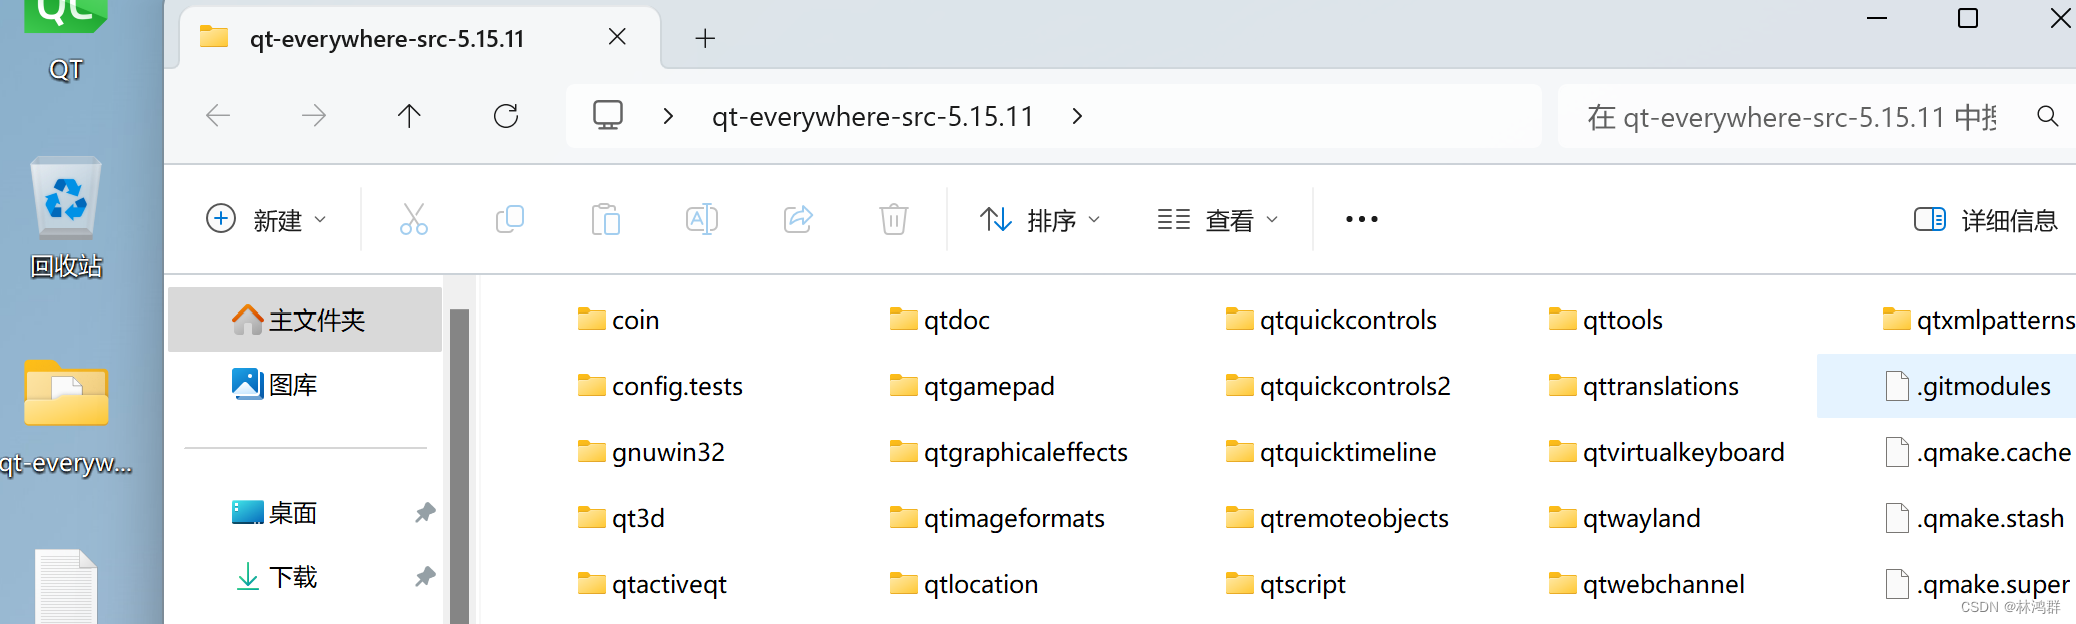
Task: Unpin 桌面 from quick access
Action: [425, 513]
